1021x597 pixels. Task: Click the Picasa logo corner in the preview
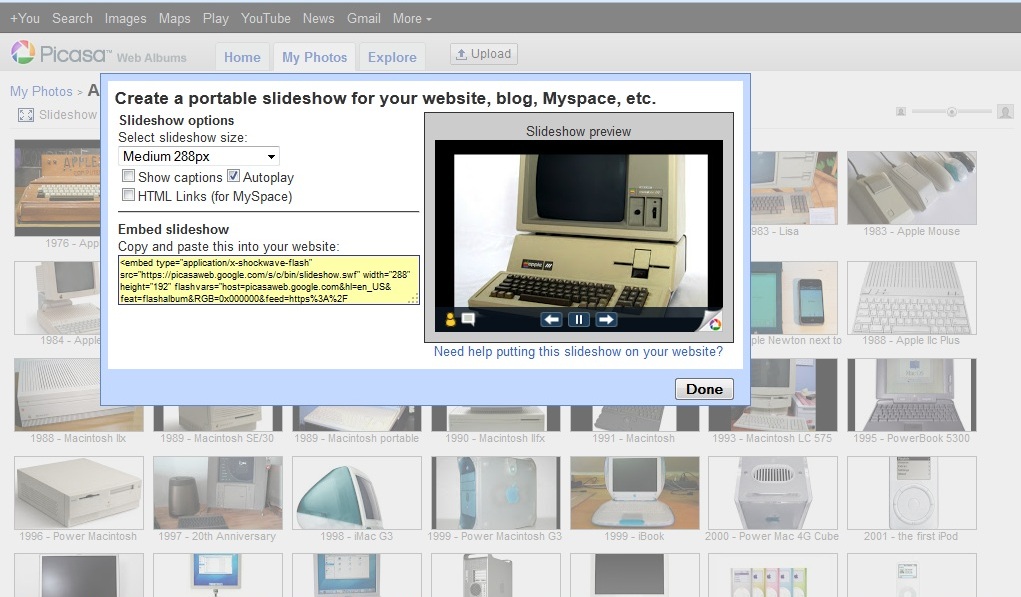pyautogui.click(x=713, y=322)
